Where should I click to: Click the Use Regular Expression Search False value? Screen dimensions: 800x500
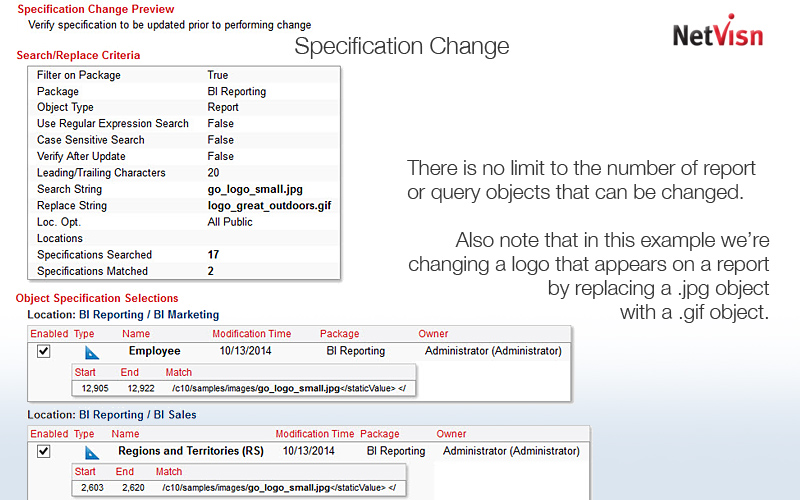pos(220,123)
